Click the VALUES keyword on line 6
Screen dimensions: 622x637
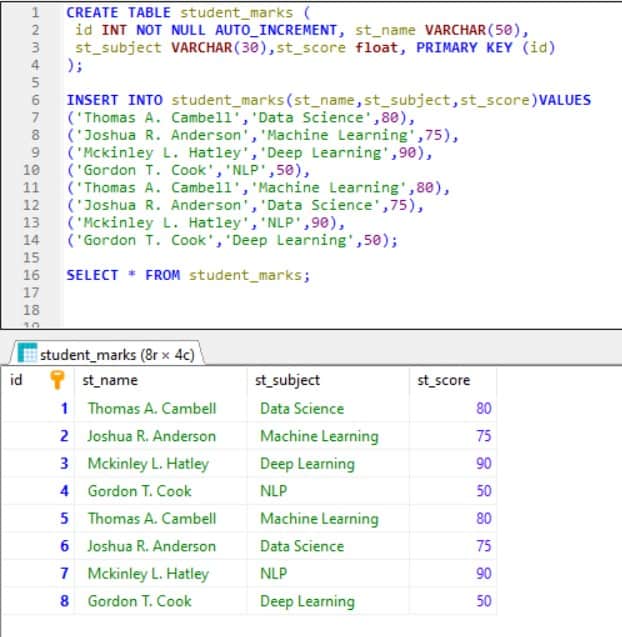tap(565, 100)
